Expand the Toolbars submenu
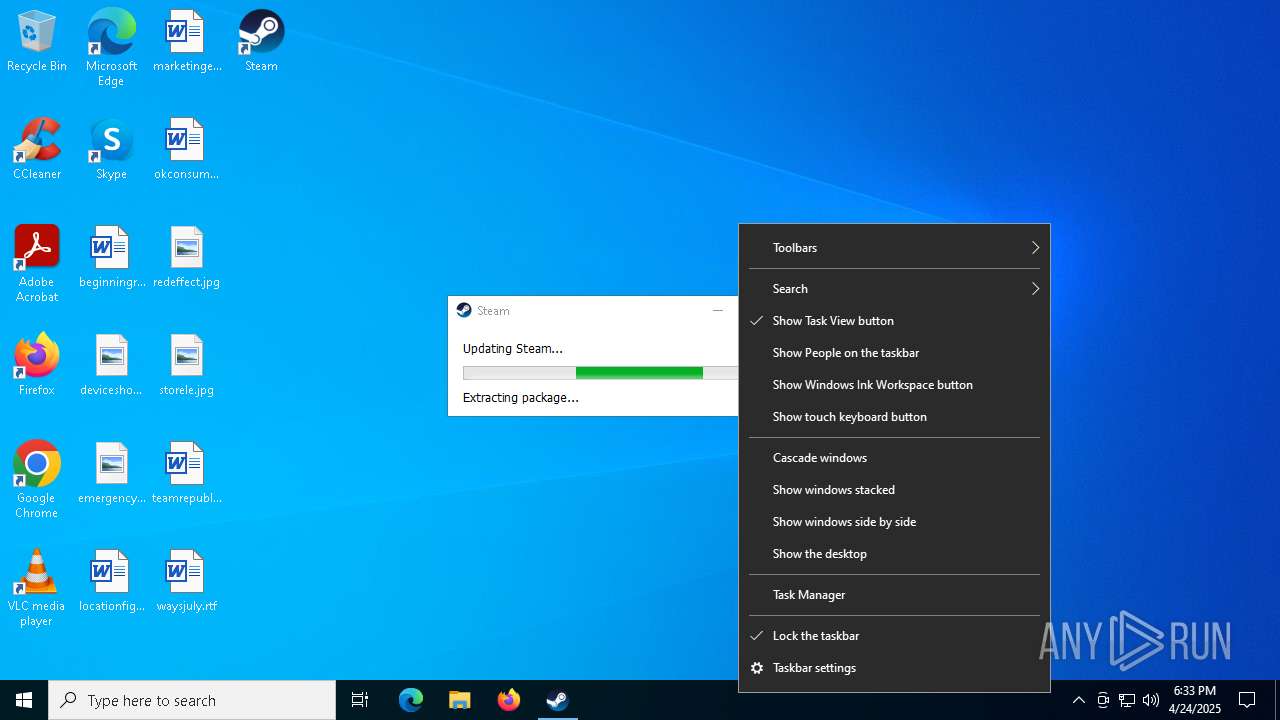Screen dimensions: 1280x720 894,248
